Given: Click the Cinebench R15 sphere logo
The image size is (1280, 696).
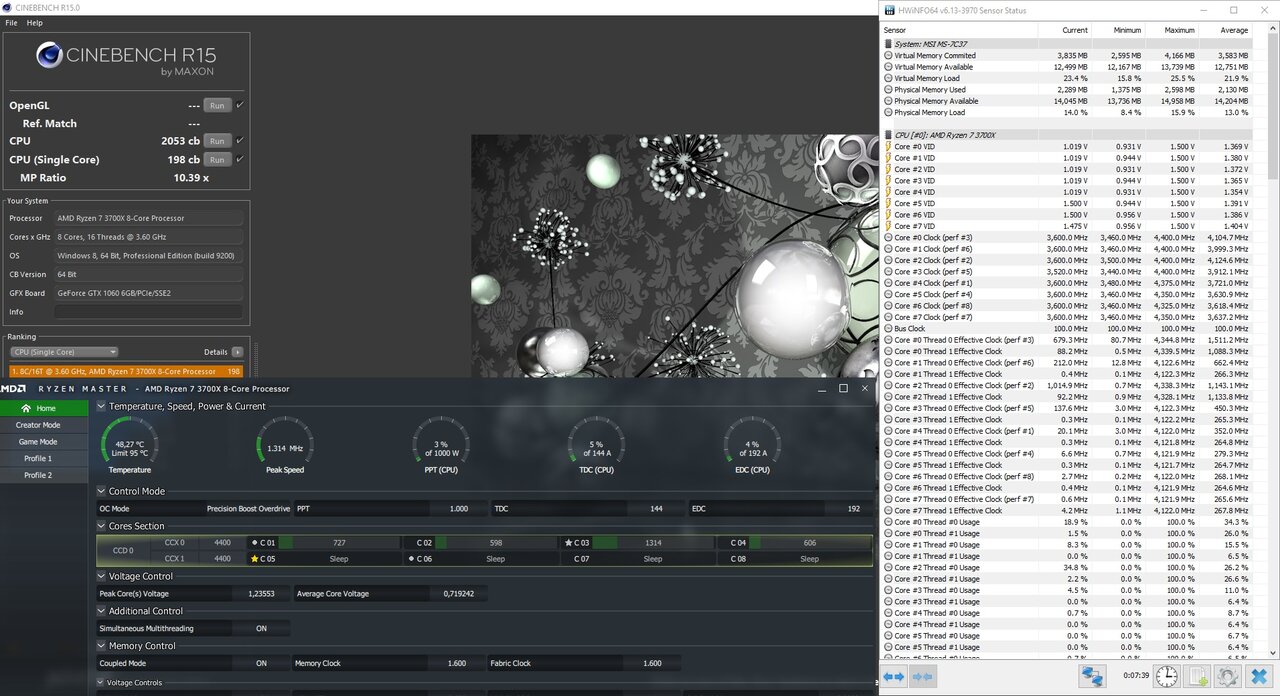Looking at the screenshot, I should [x=50, y=54].
